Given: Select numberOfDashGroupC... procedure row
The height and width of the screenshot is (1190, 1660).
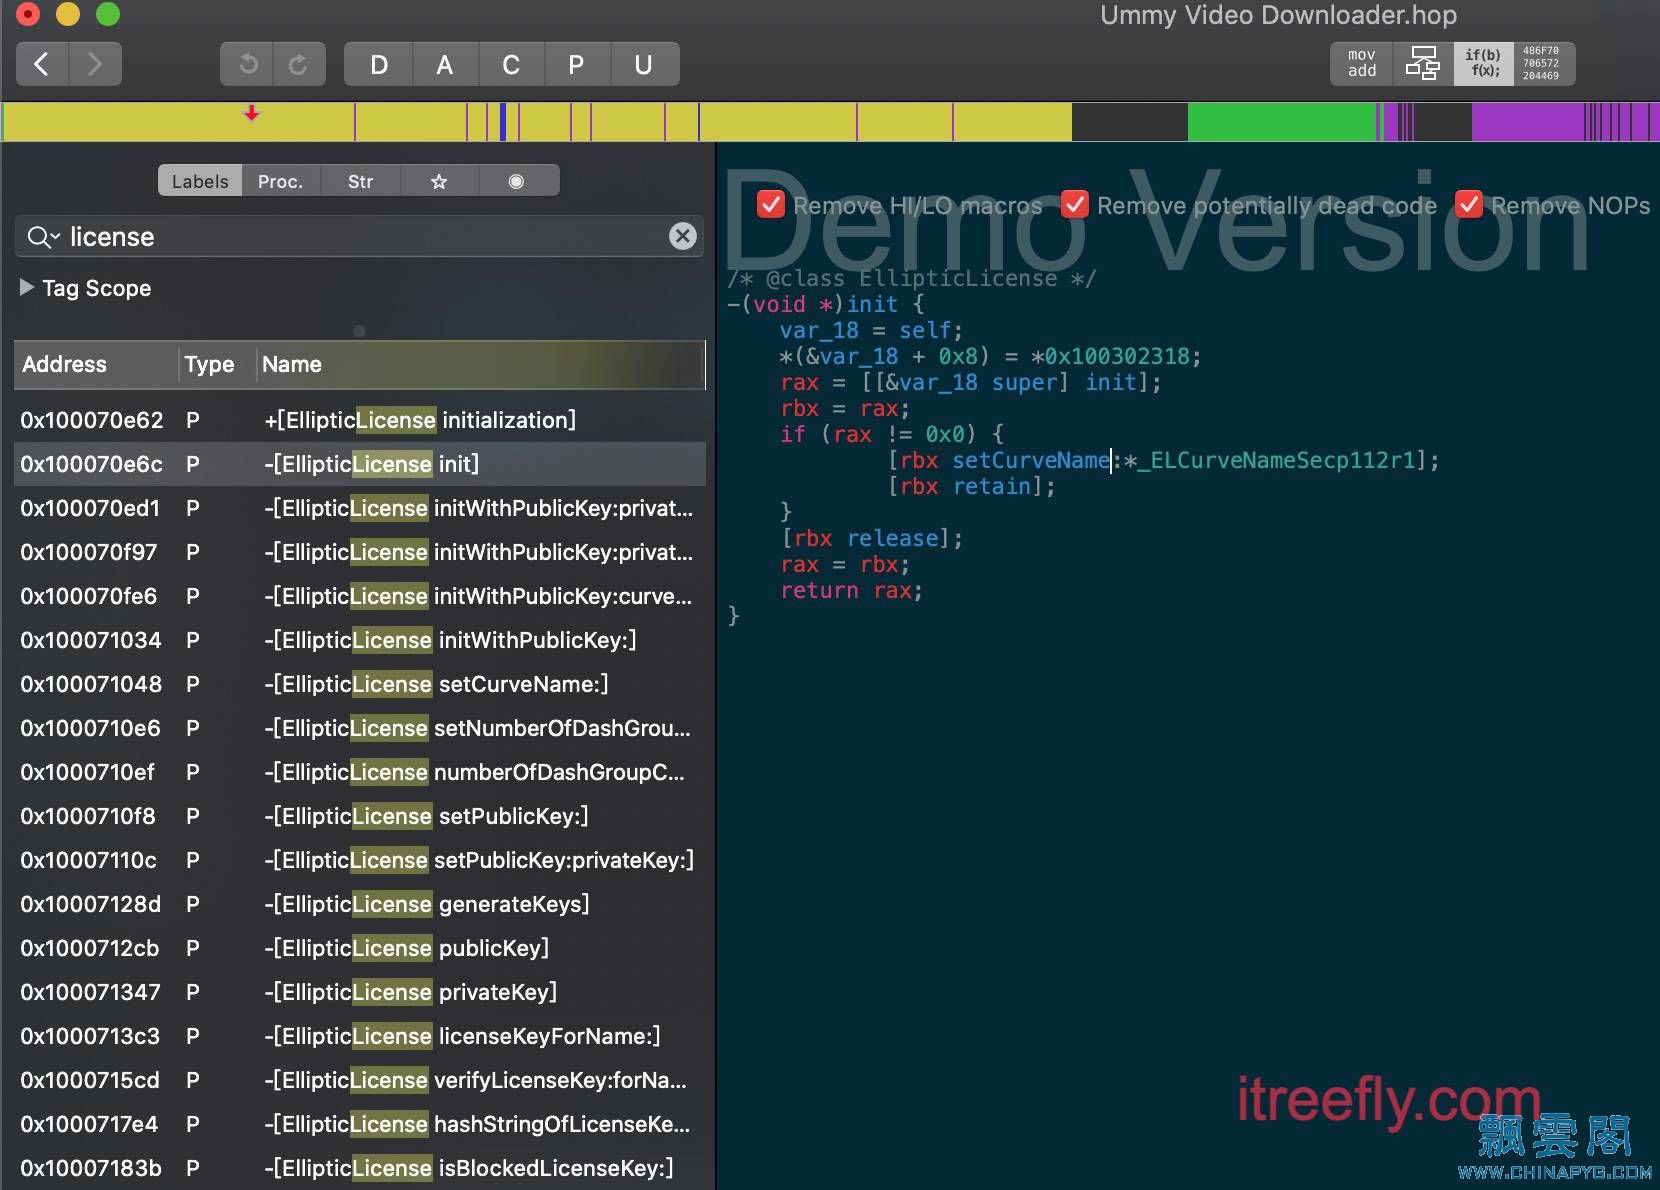Looking at the screenshot, I should point(360,772).
